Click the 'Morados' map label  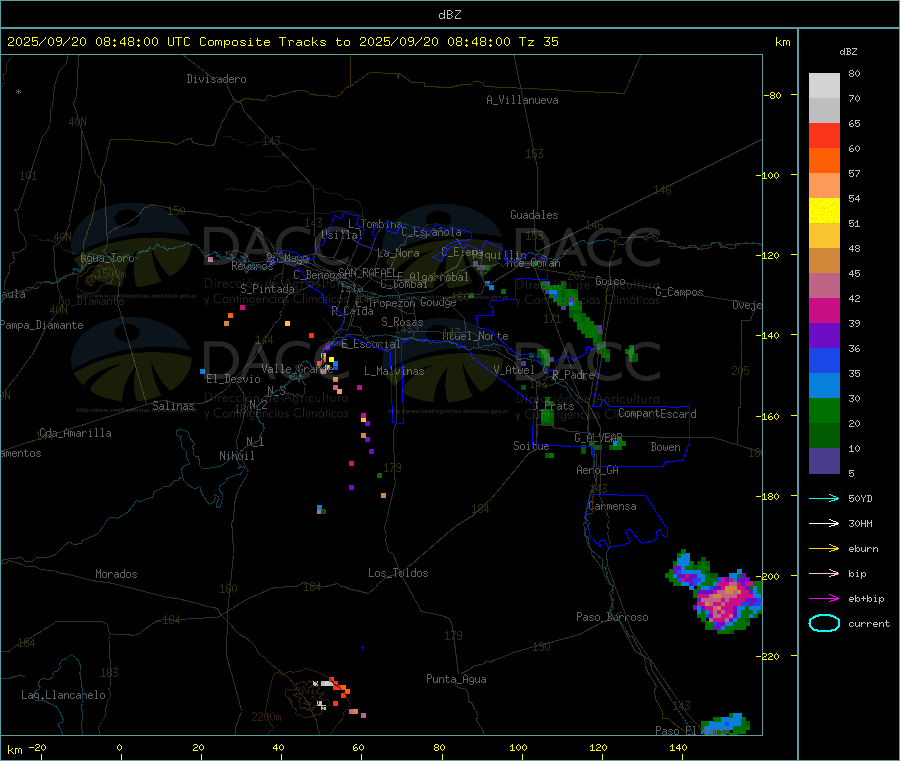pos(116,574)
